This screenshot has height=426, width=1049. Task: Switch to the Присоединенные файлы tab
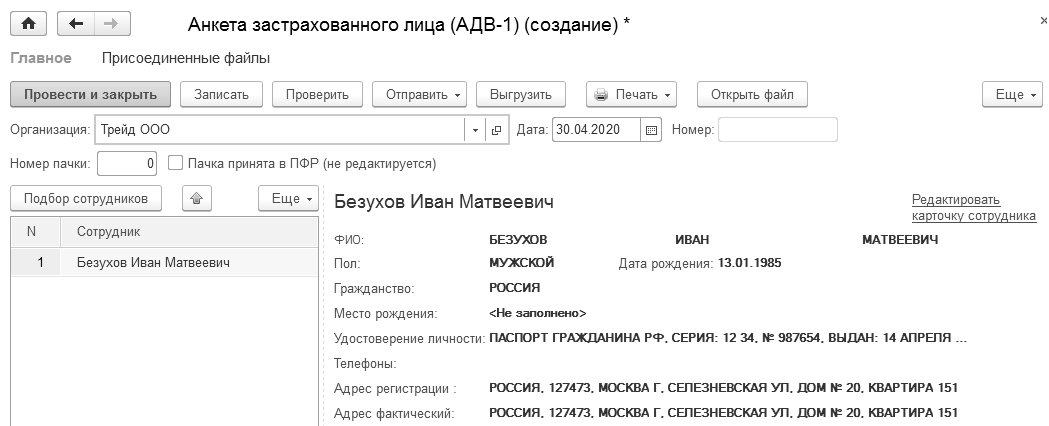click(x=186, y=58)
